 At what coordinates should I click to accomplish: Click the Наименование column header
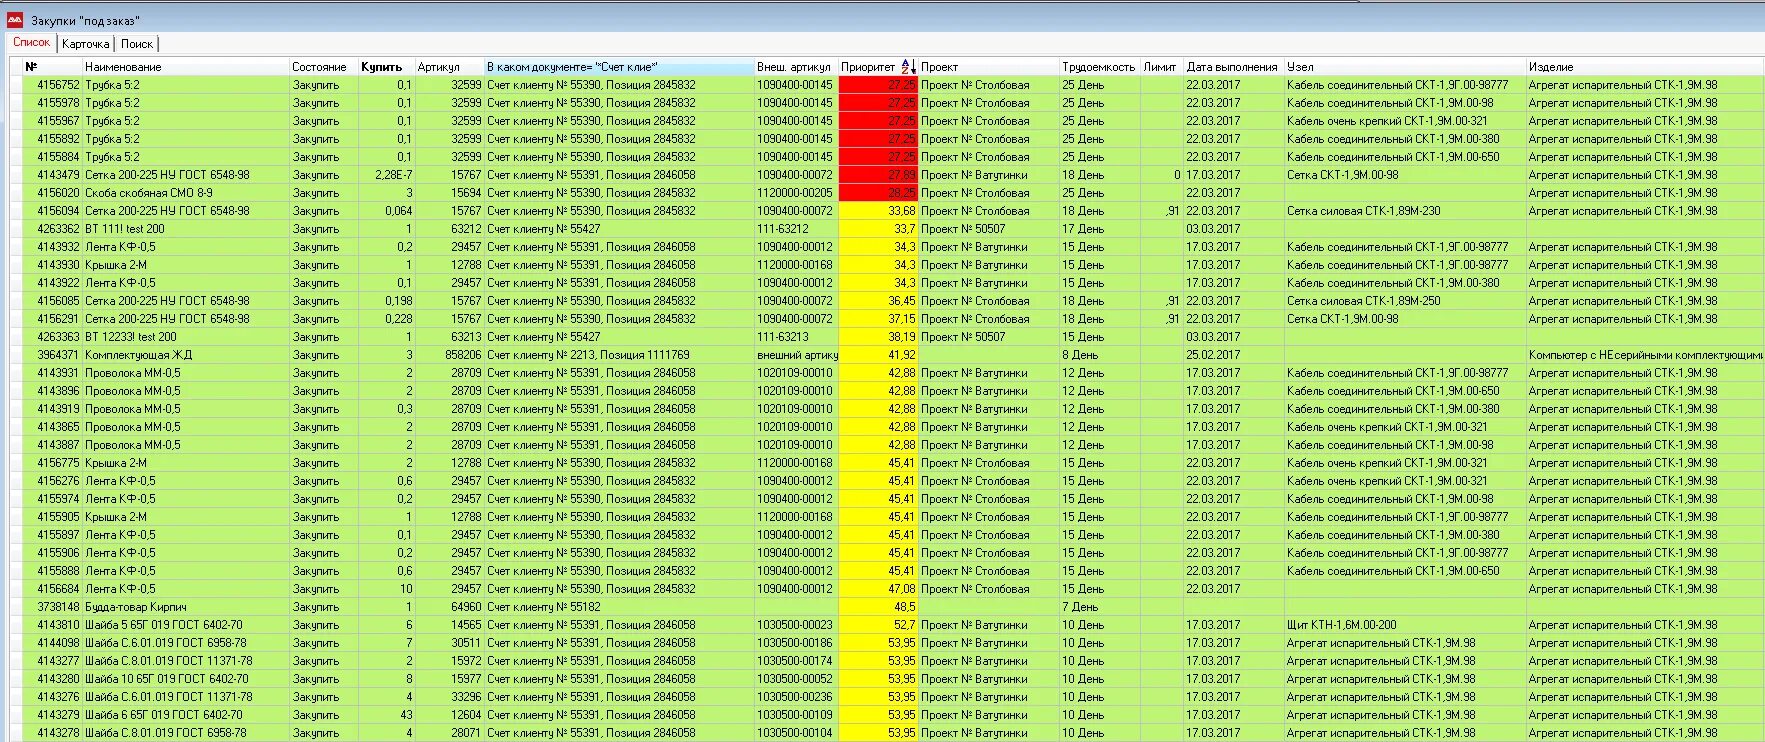pos(186,67)
